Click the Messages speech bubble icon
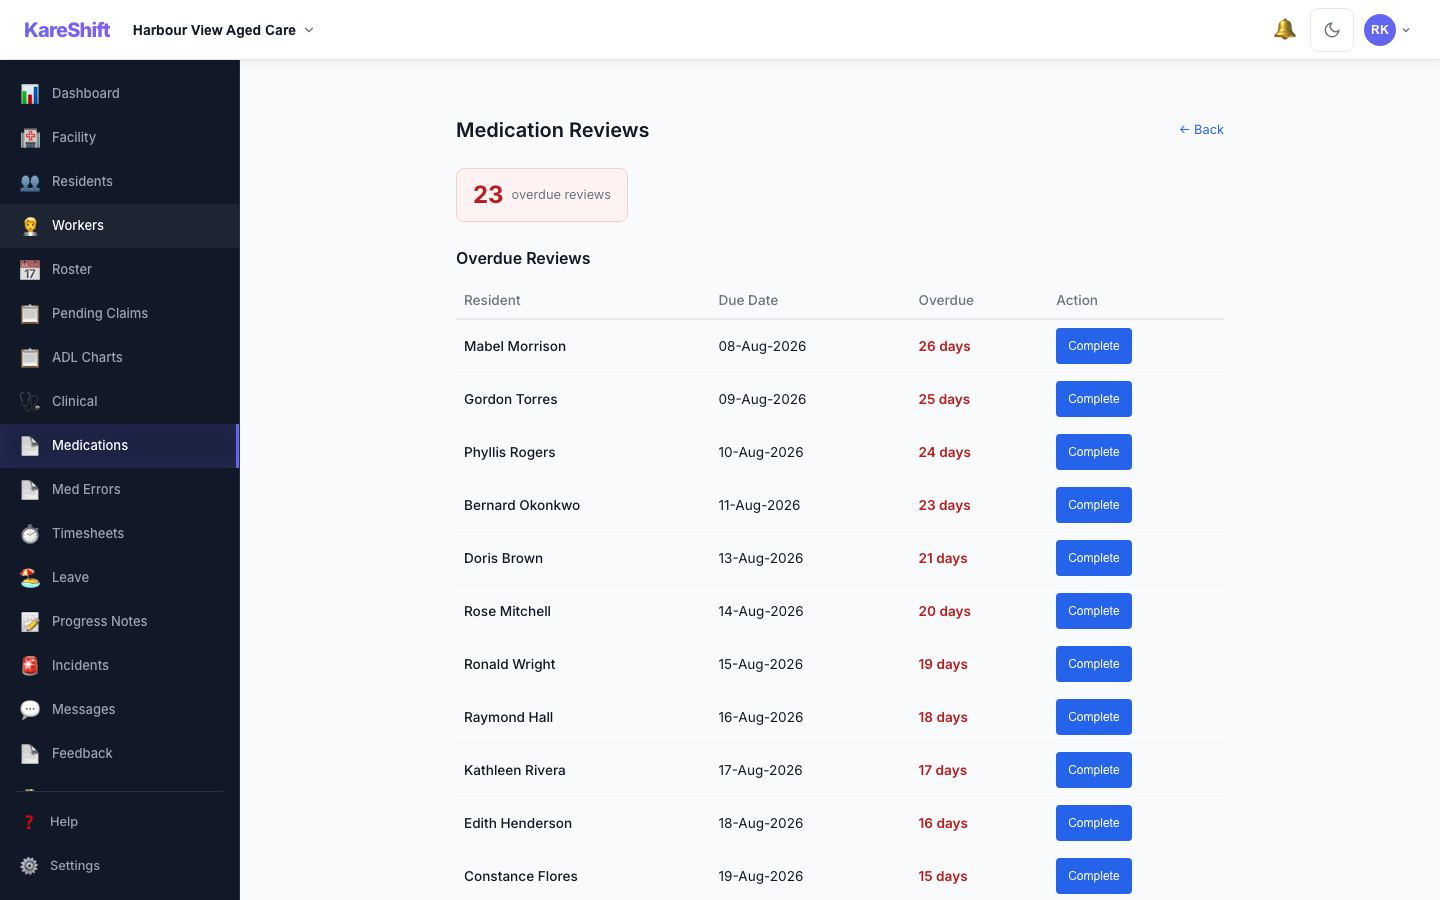 pyautogui.click(x=30, y=709)
